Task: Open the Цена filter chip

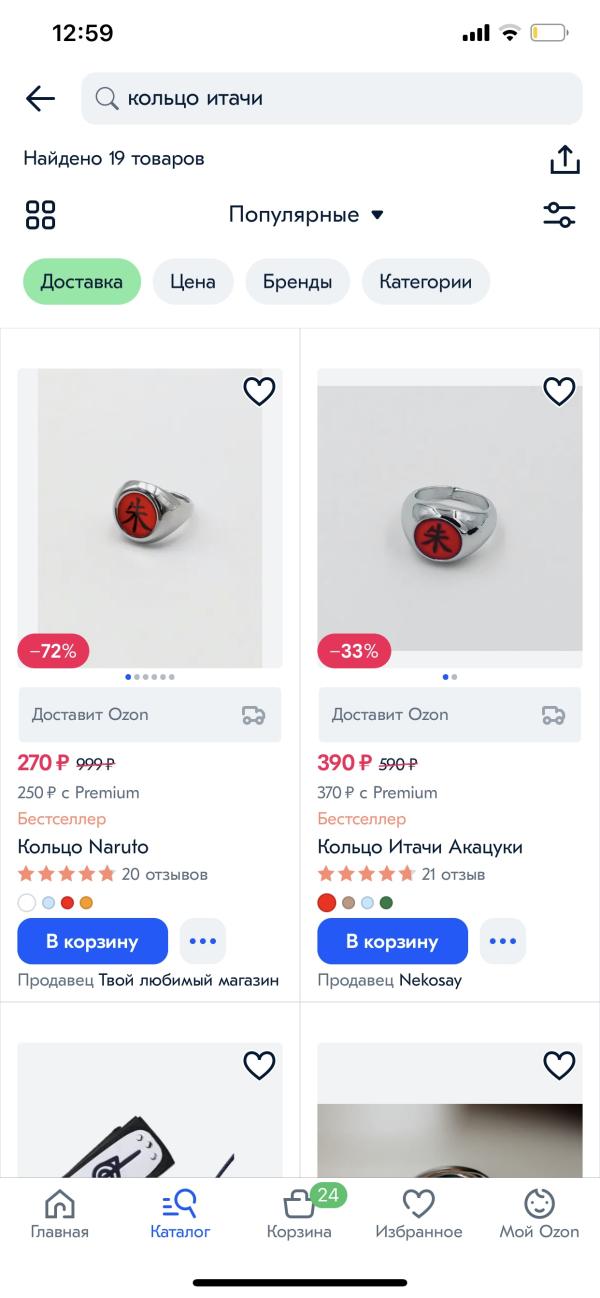Action: coord(193,282)
